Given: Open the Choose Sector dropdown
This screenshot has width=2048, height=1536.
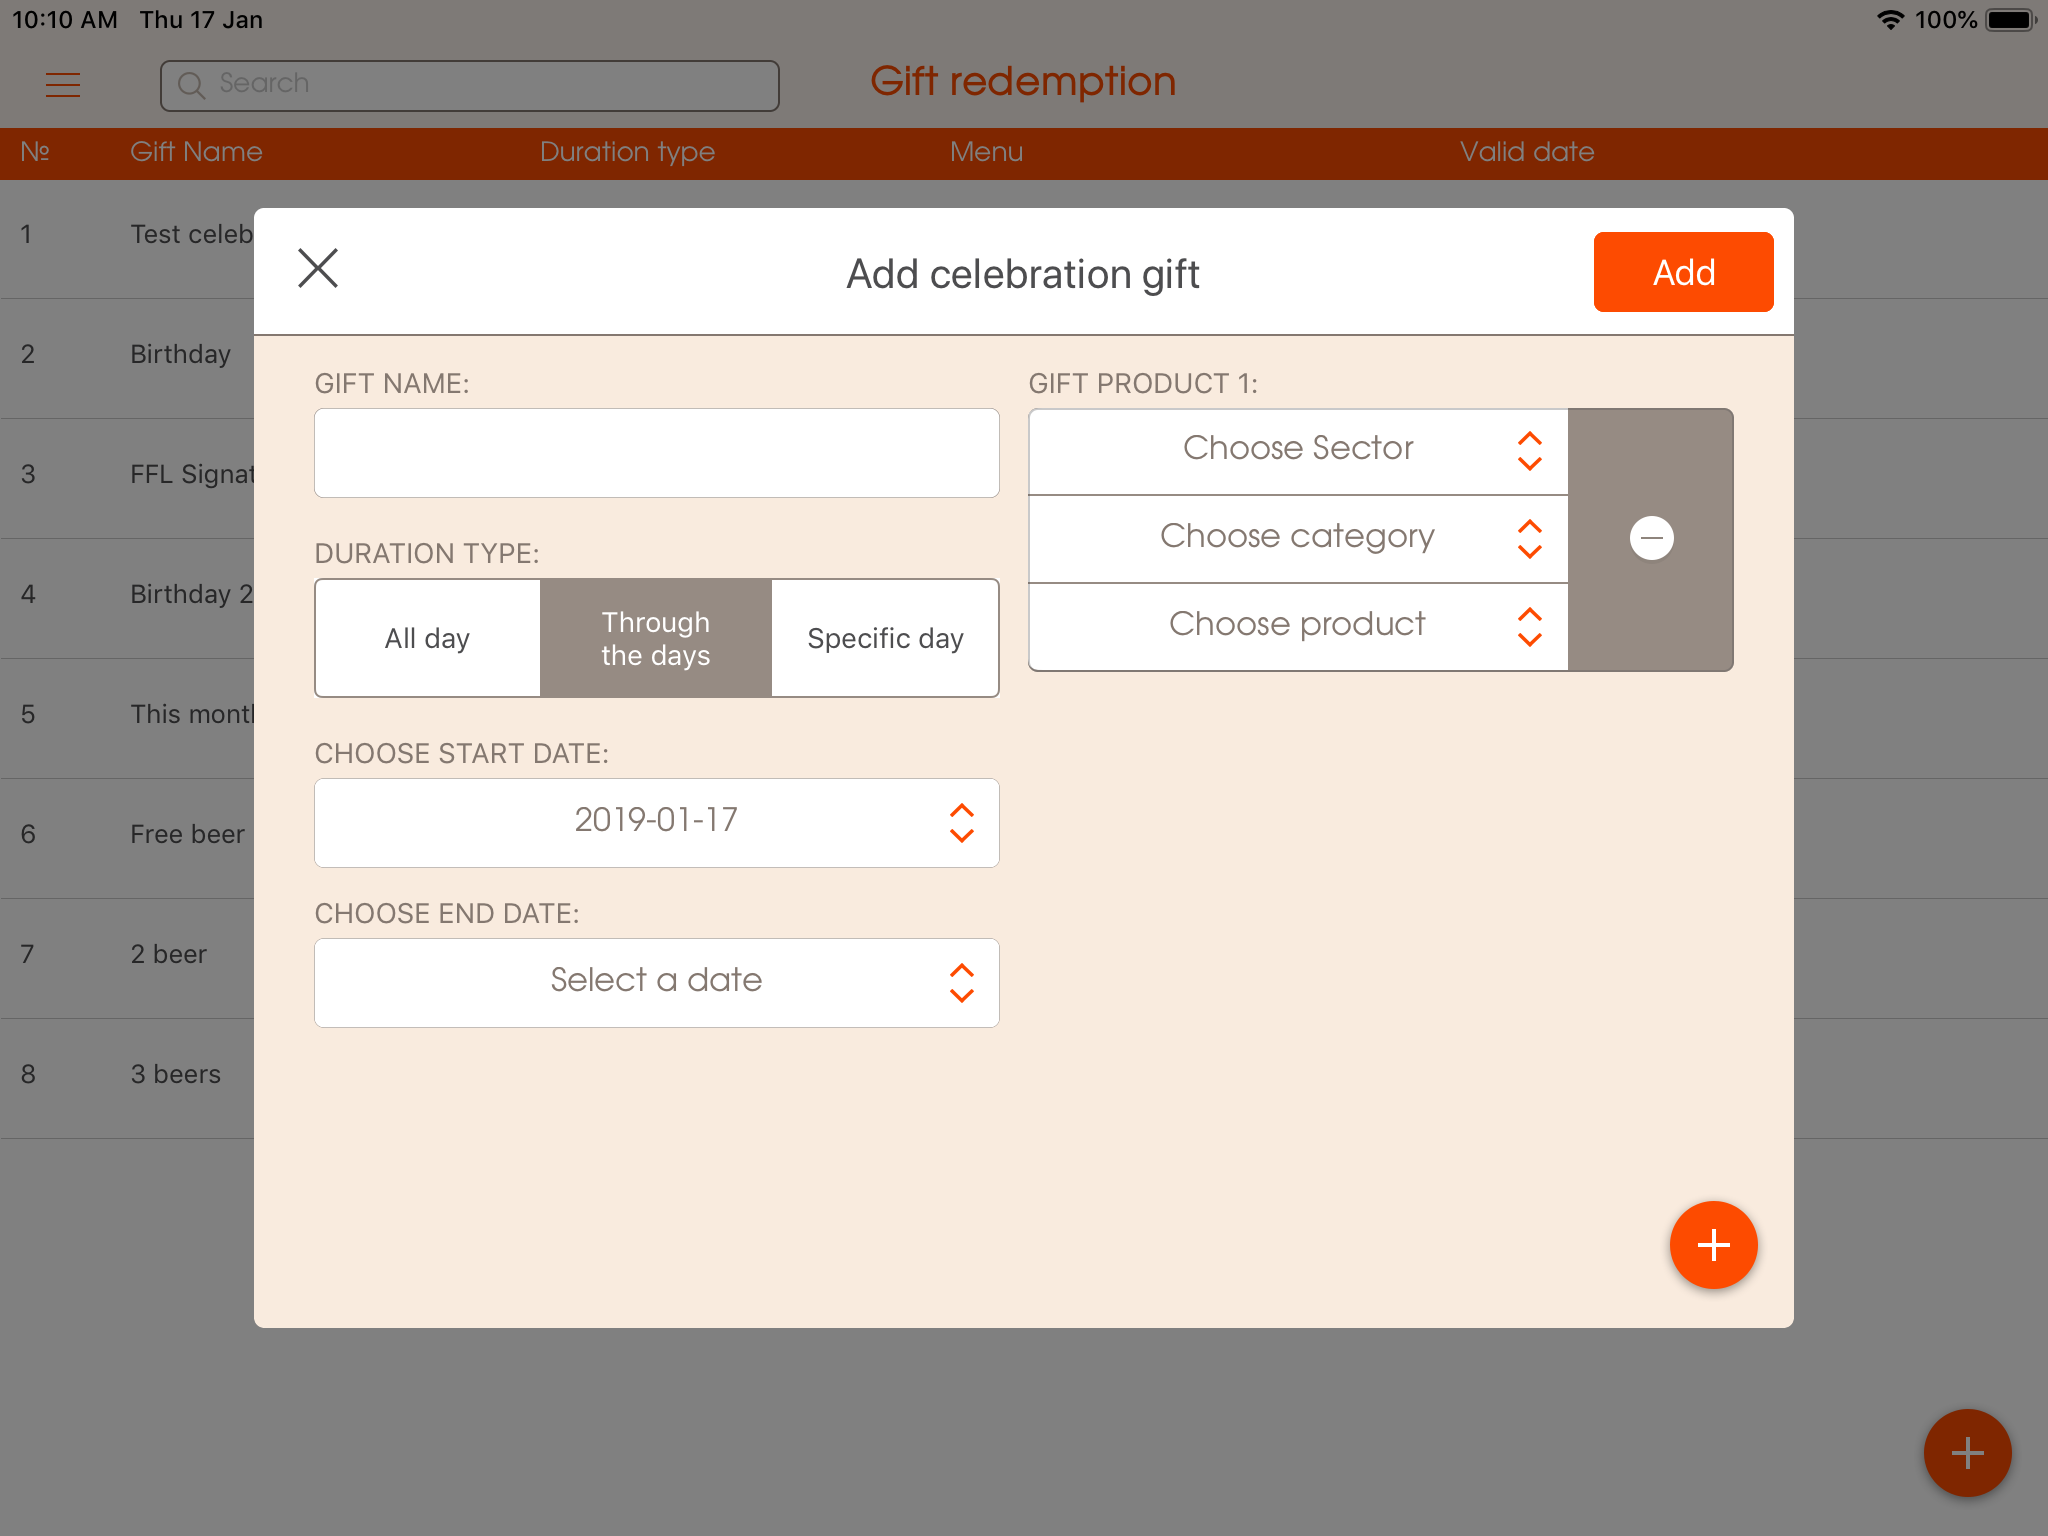Looking at the screenshot, I should (1298, 451).
